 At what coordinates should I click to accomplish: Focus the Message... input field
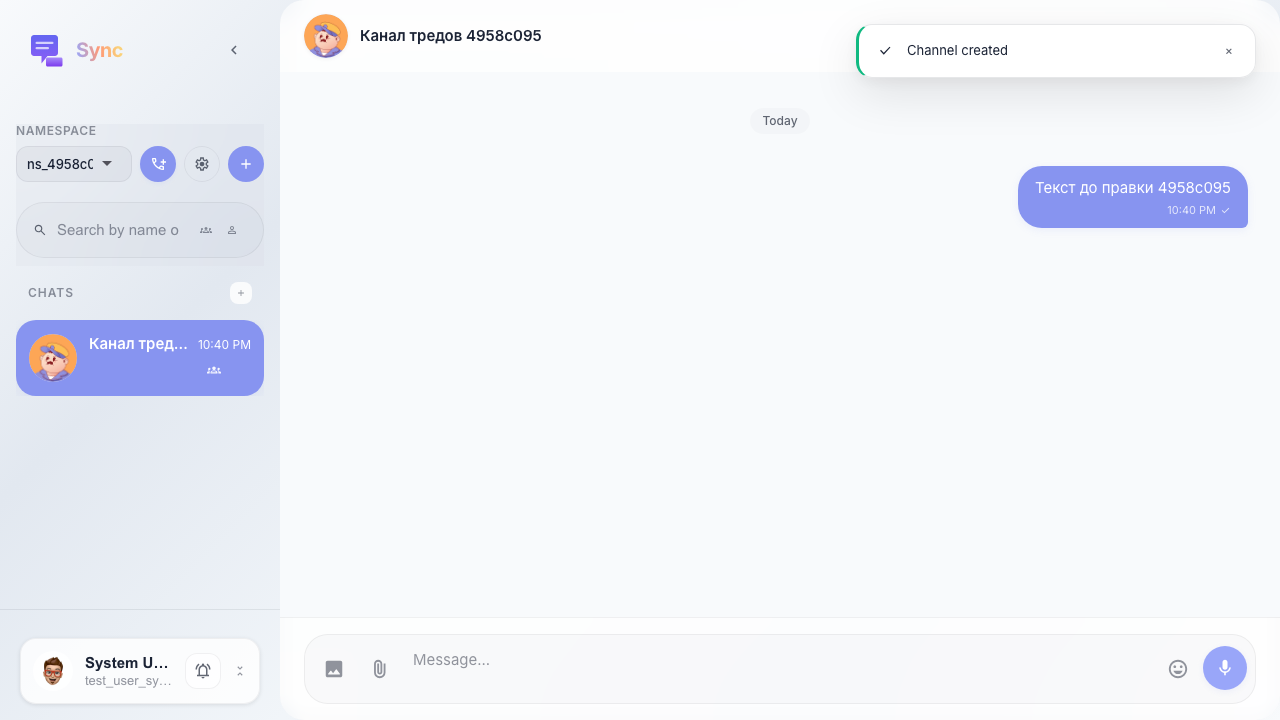click(780, 660)
